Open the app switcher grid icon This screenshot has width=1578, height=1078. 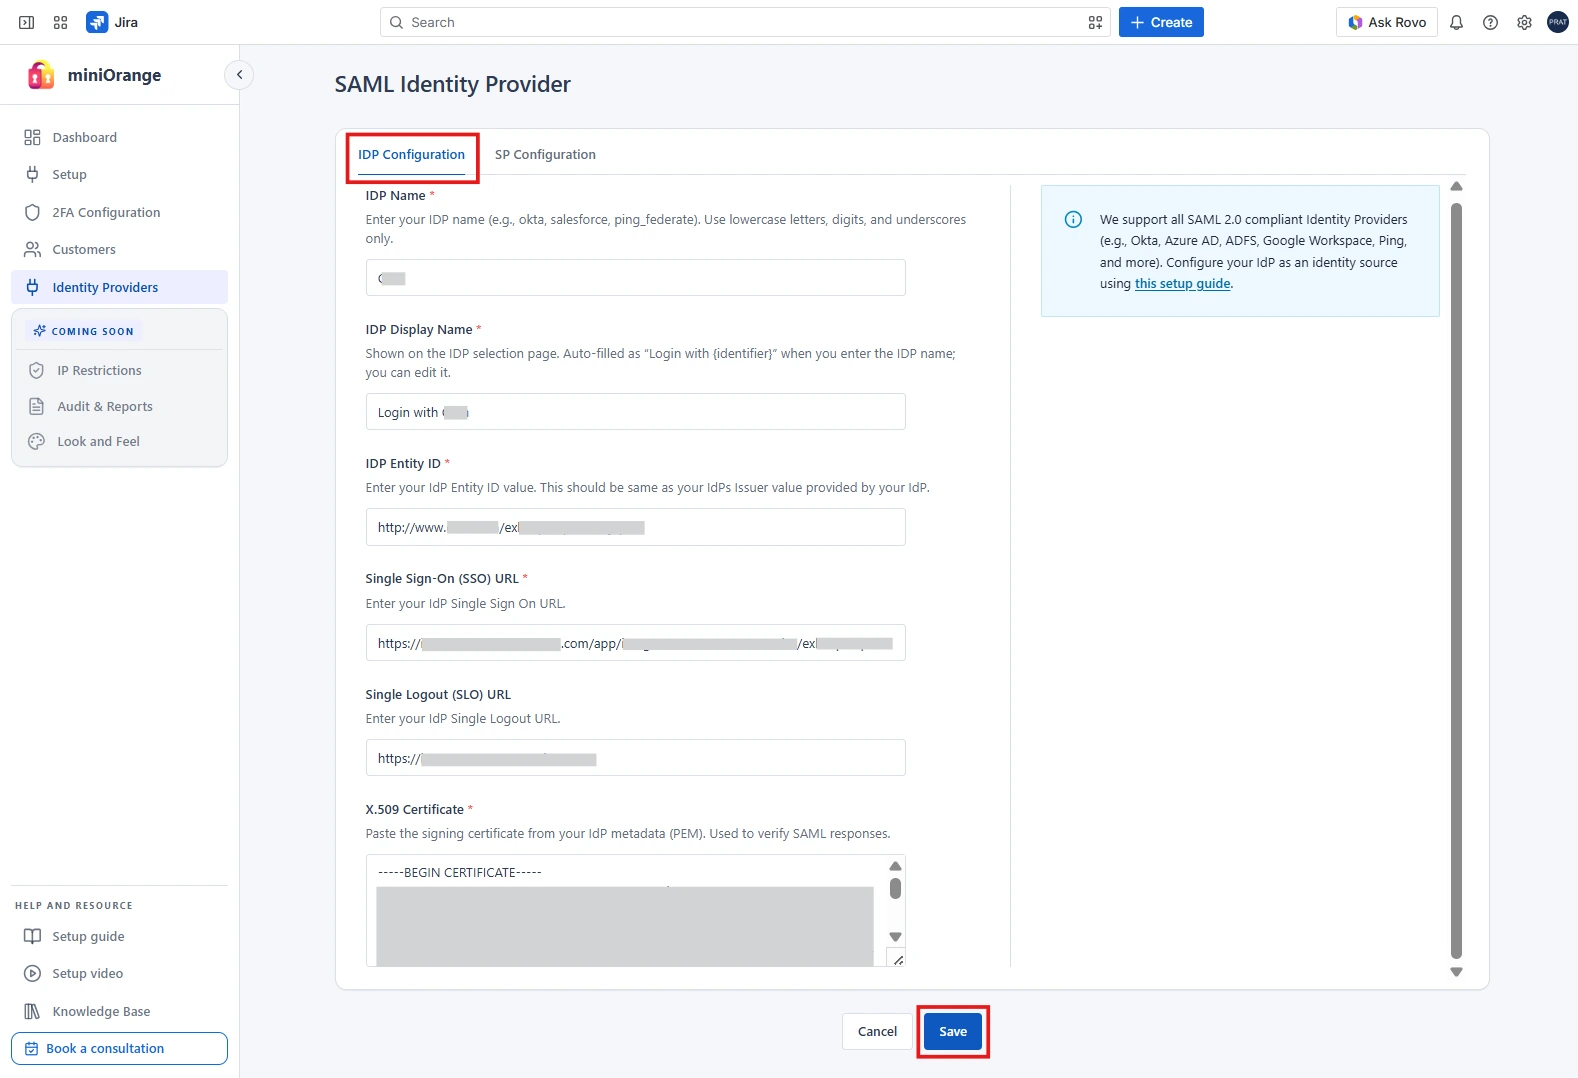tap(61, 22)
